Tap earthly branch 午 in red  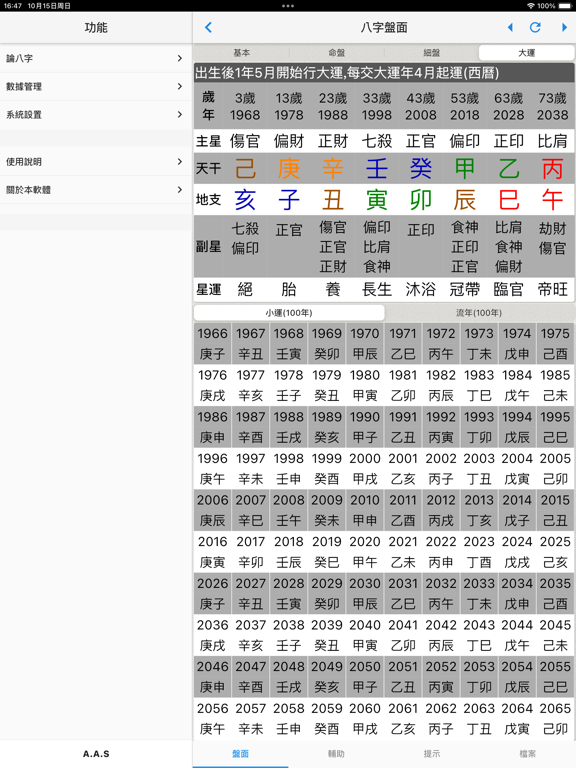click(552, 200)
